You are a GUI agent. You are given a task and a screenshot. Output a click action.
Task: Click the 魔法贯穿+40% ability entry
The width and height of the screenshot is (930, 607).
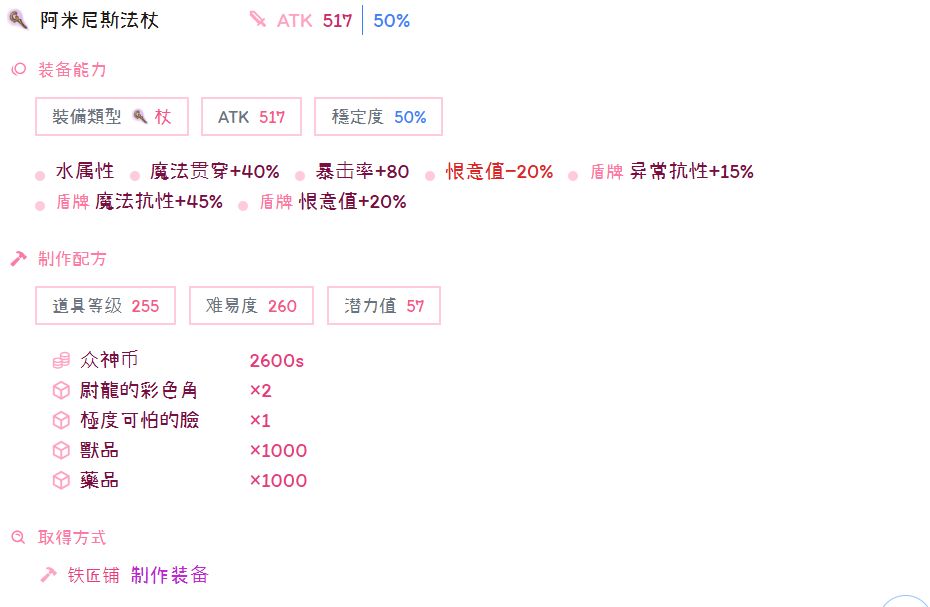214,172
